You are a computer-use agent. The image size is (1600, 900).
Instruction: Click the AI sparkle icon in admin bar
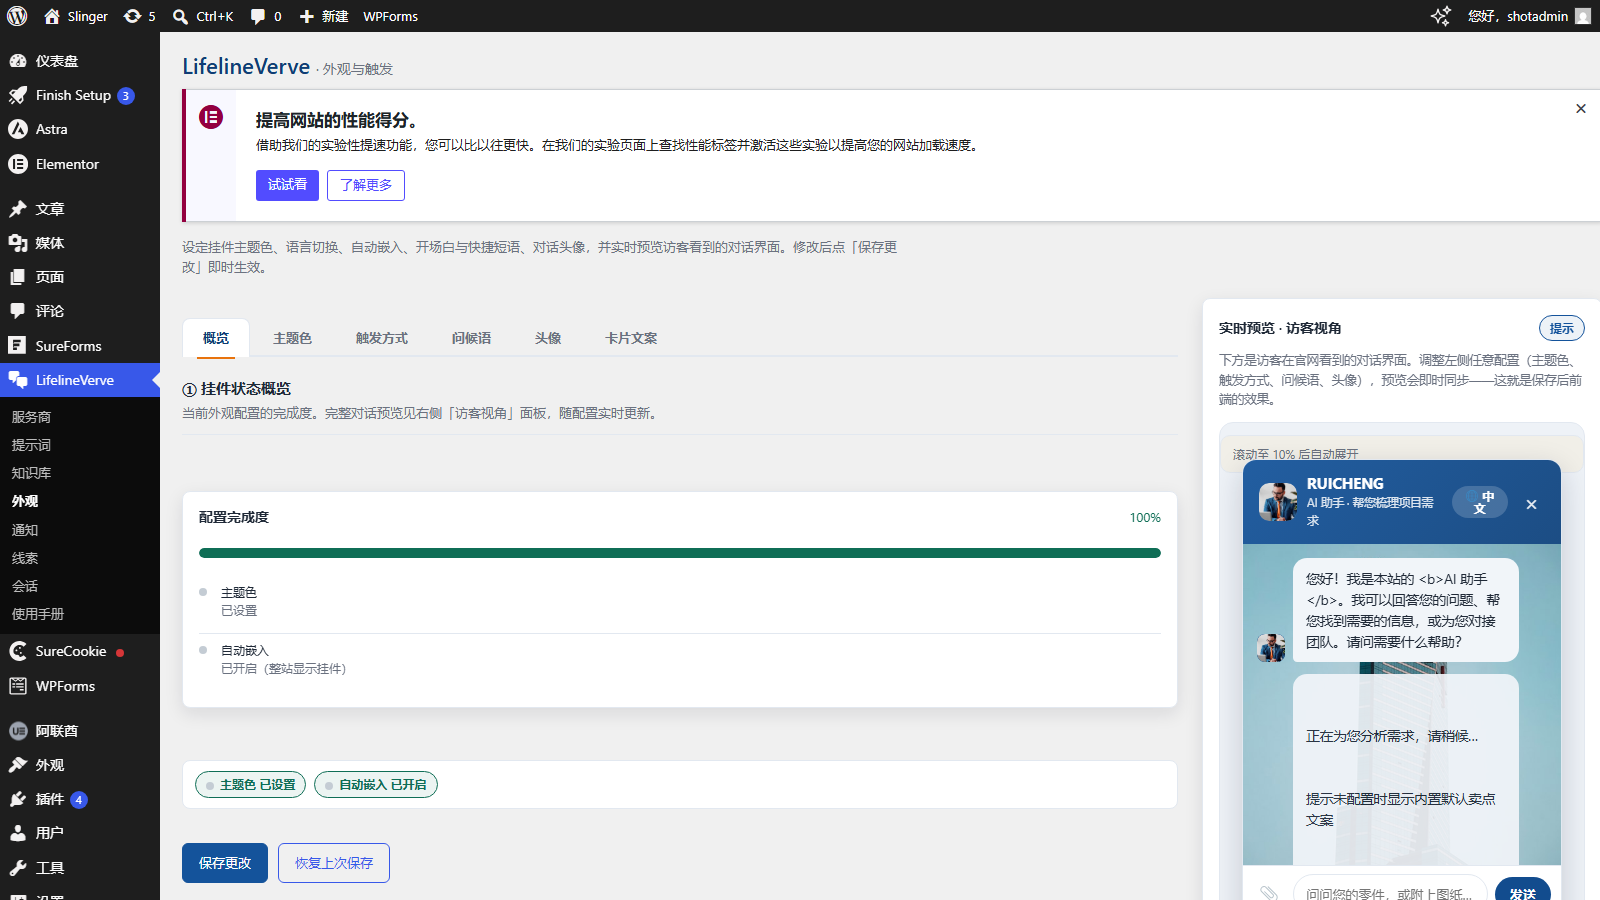click(1440, 16)
